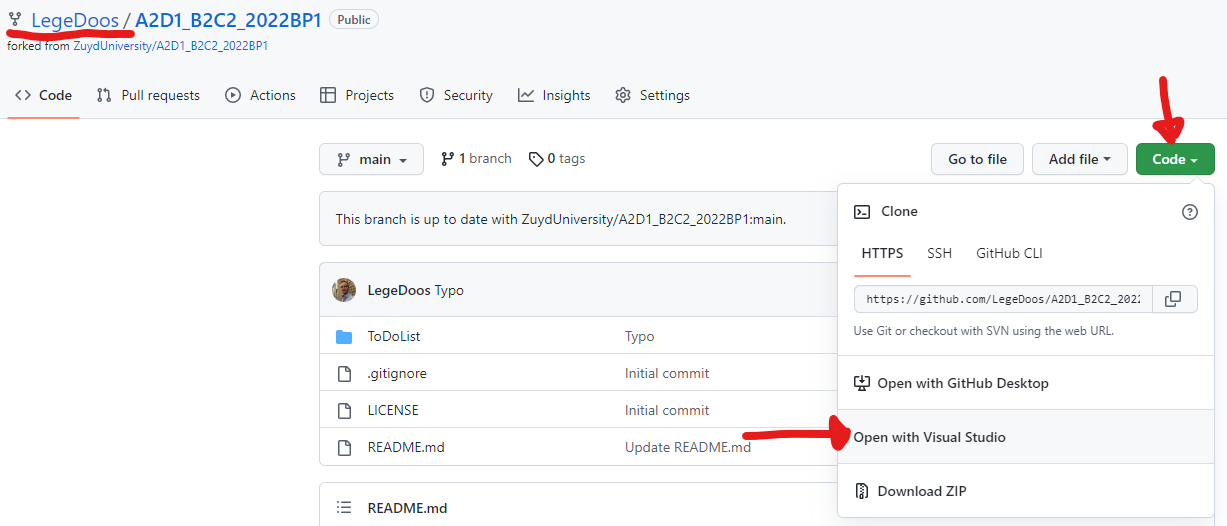The width and height of the screenshot is (1227, 526).
Task: Open the Actions tab
Action: tap(260, 95)
